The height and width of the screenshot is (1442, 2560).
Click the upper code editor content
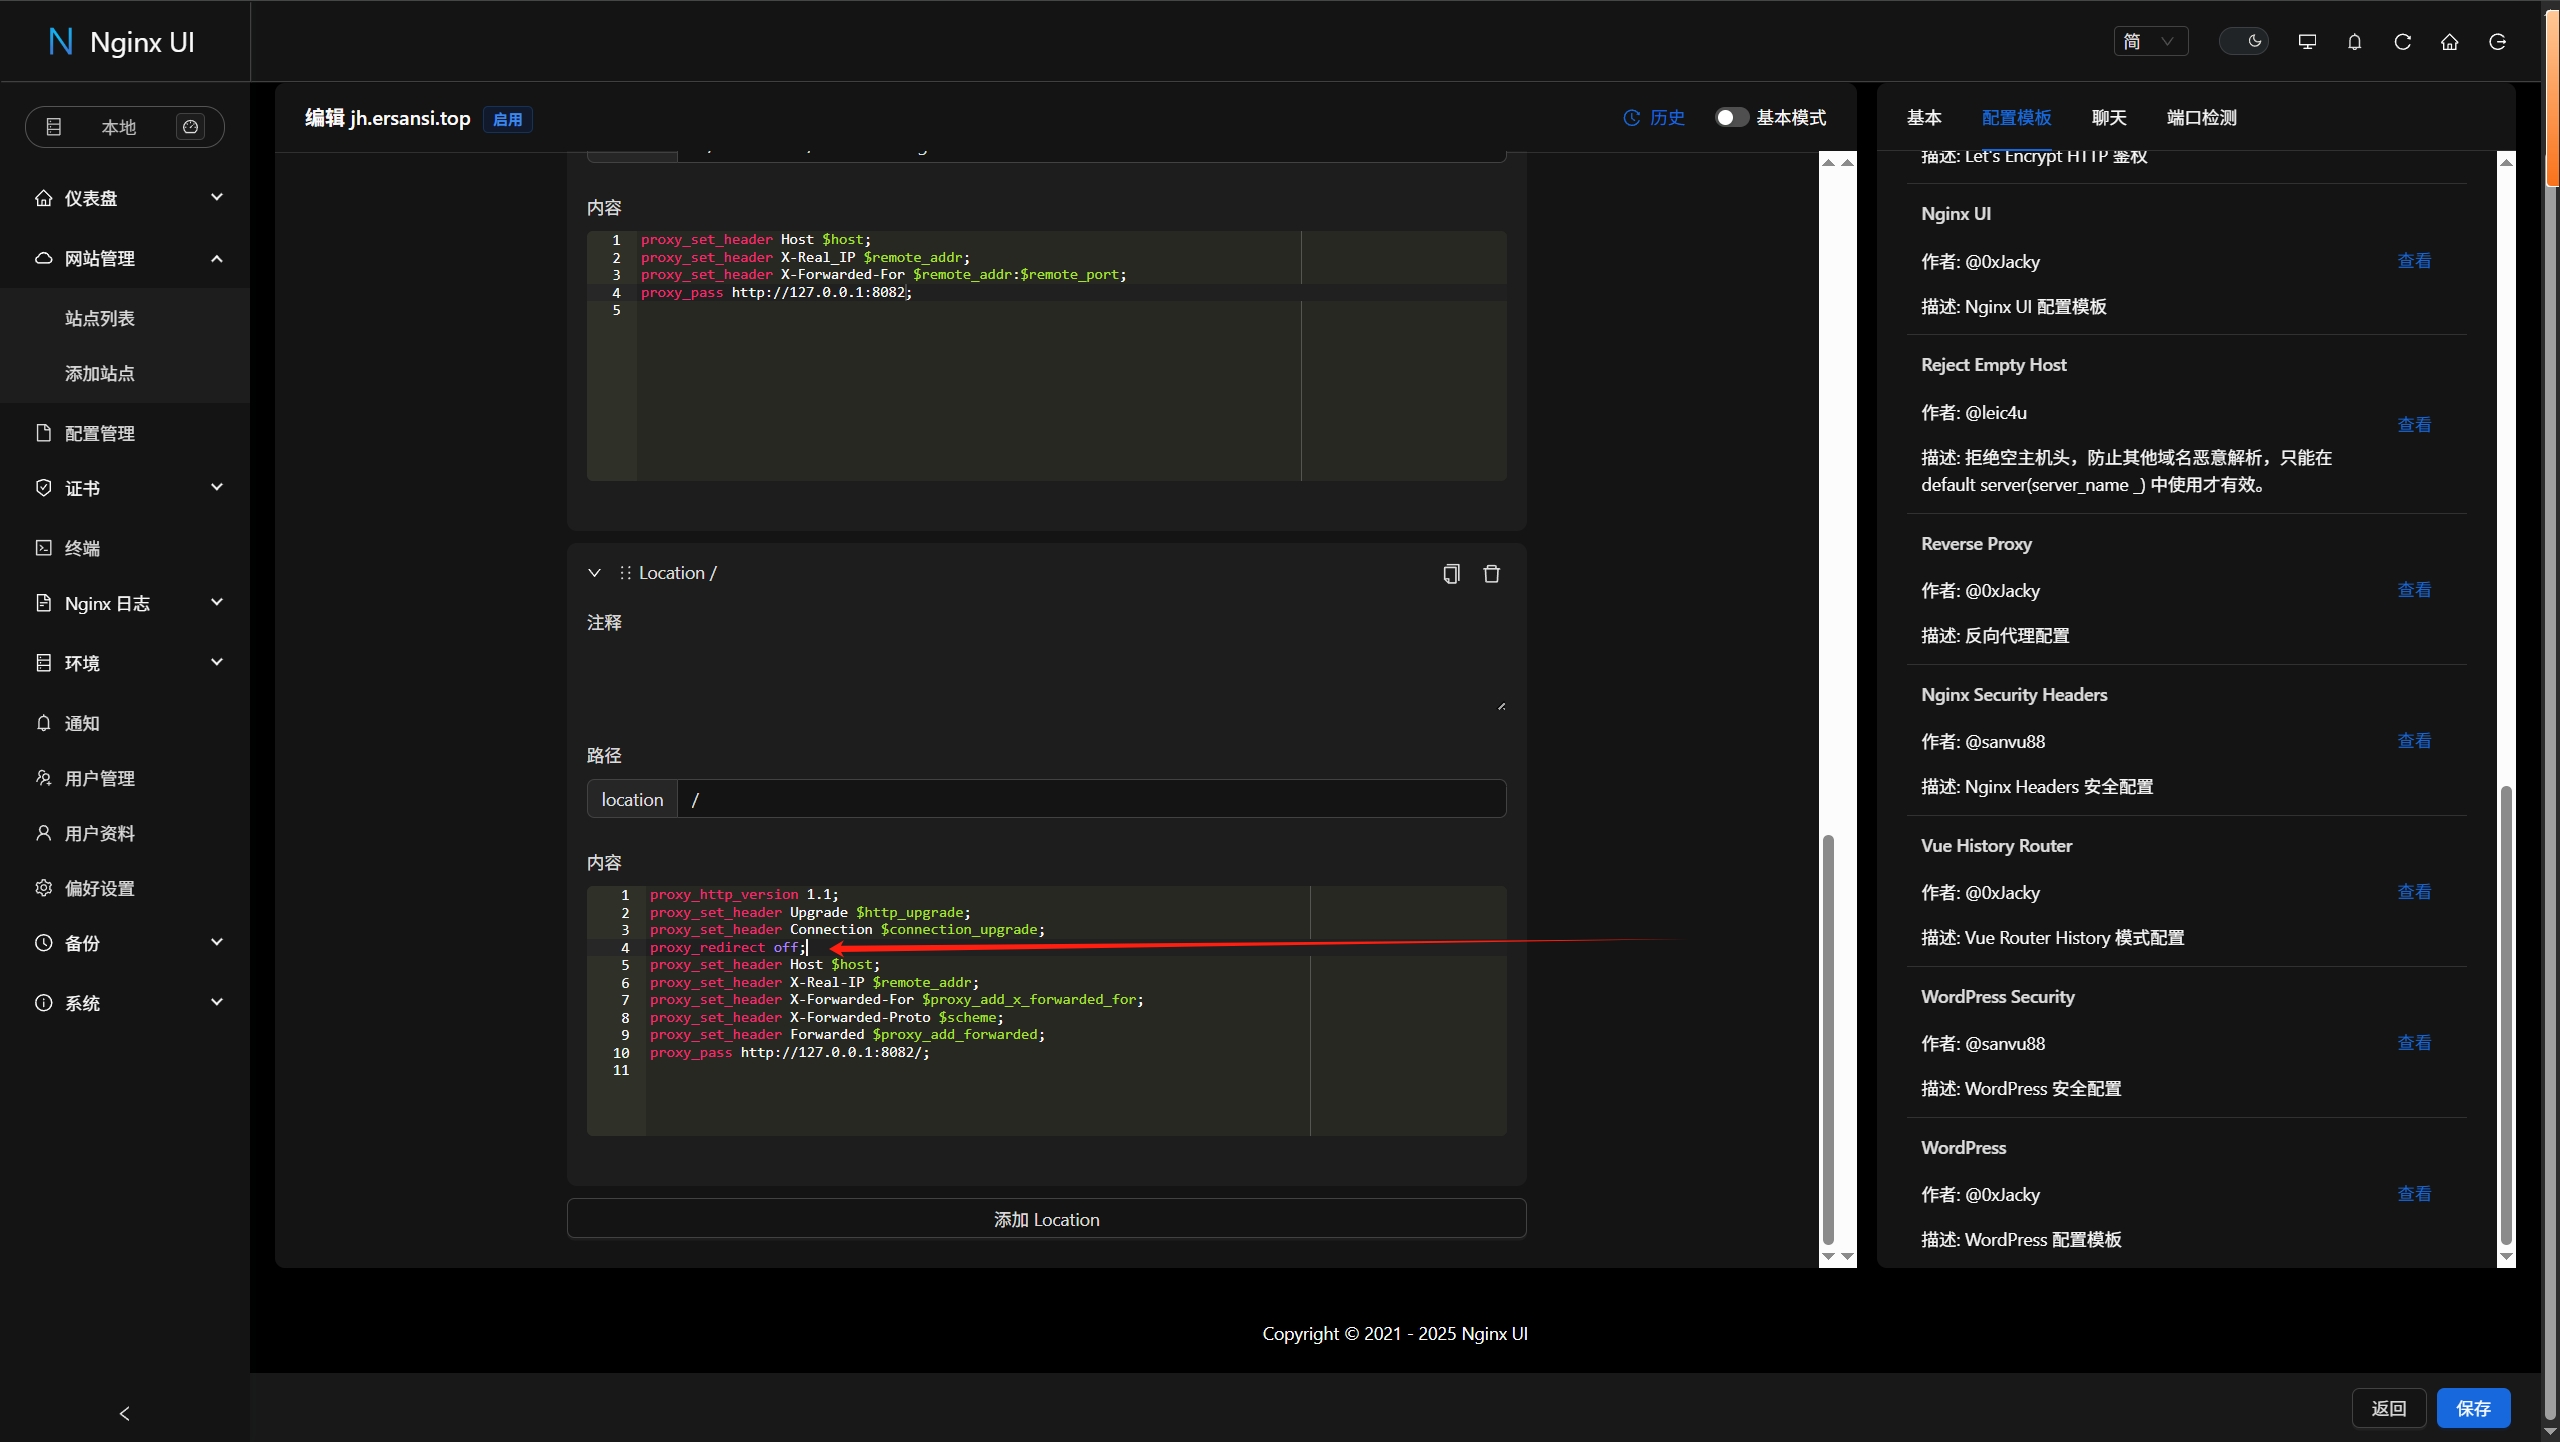click(1046, 355)
